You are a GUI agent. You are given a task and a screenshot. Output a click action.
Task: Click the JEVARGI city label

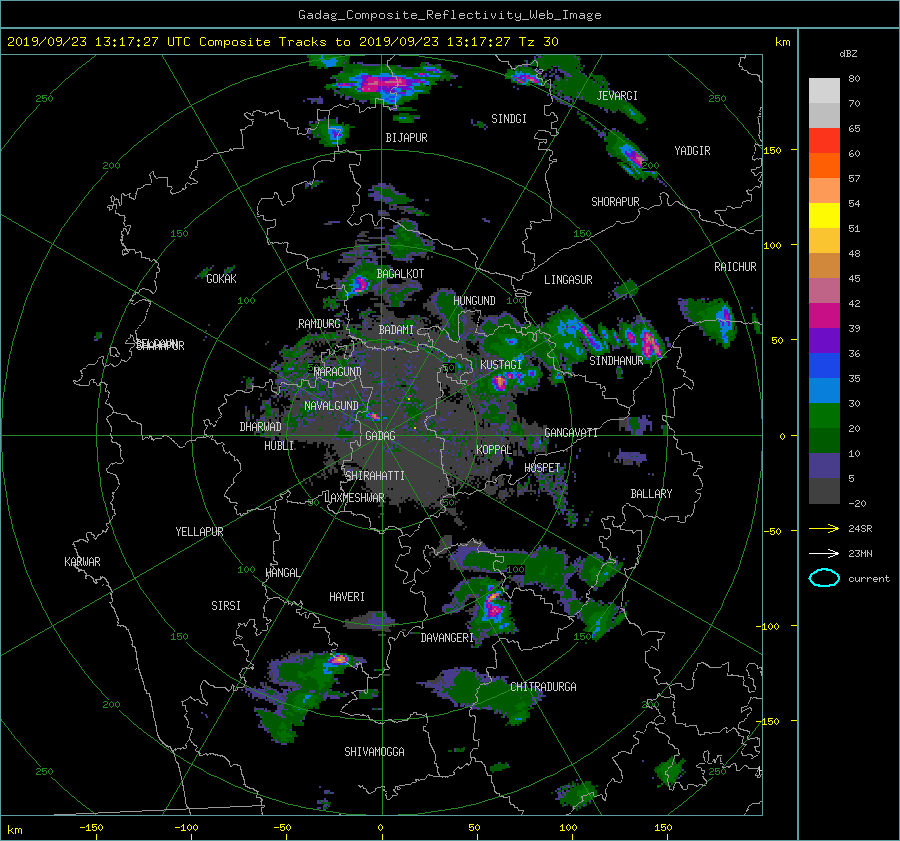[617, 96]
